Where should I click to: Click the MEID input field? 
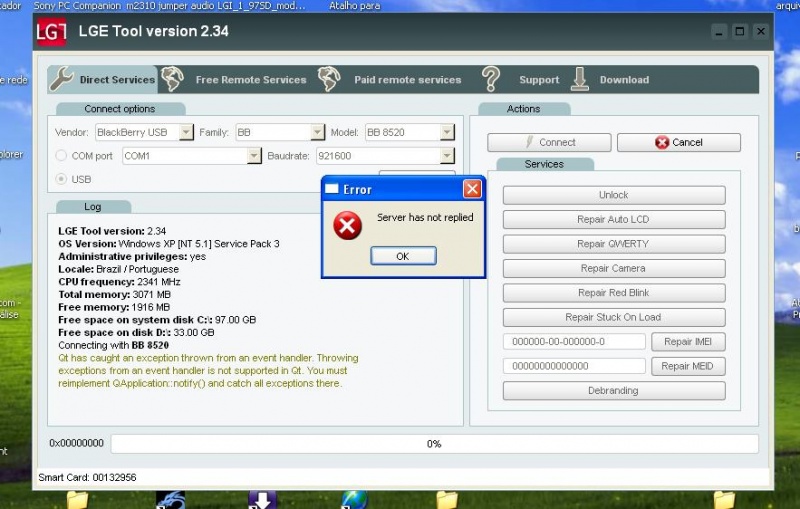pos(574,366)
